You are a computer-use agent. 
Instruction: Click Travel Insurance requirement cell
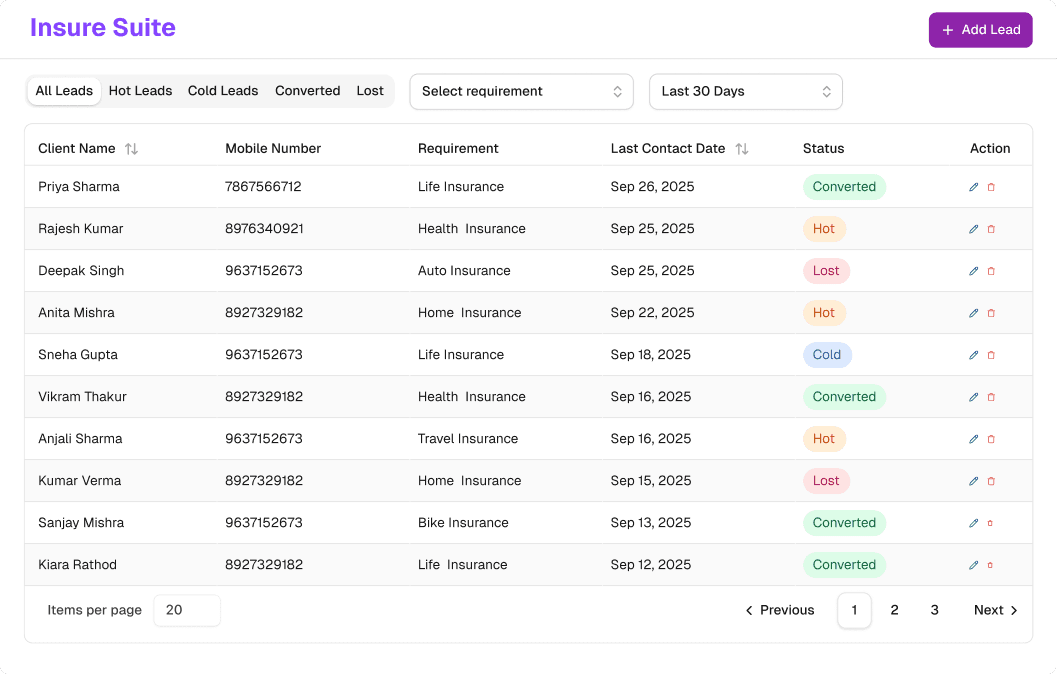[468, 439]
